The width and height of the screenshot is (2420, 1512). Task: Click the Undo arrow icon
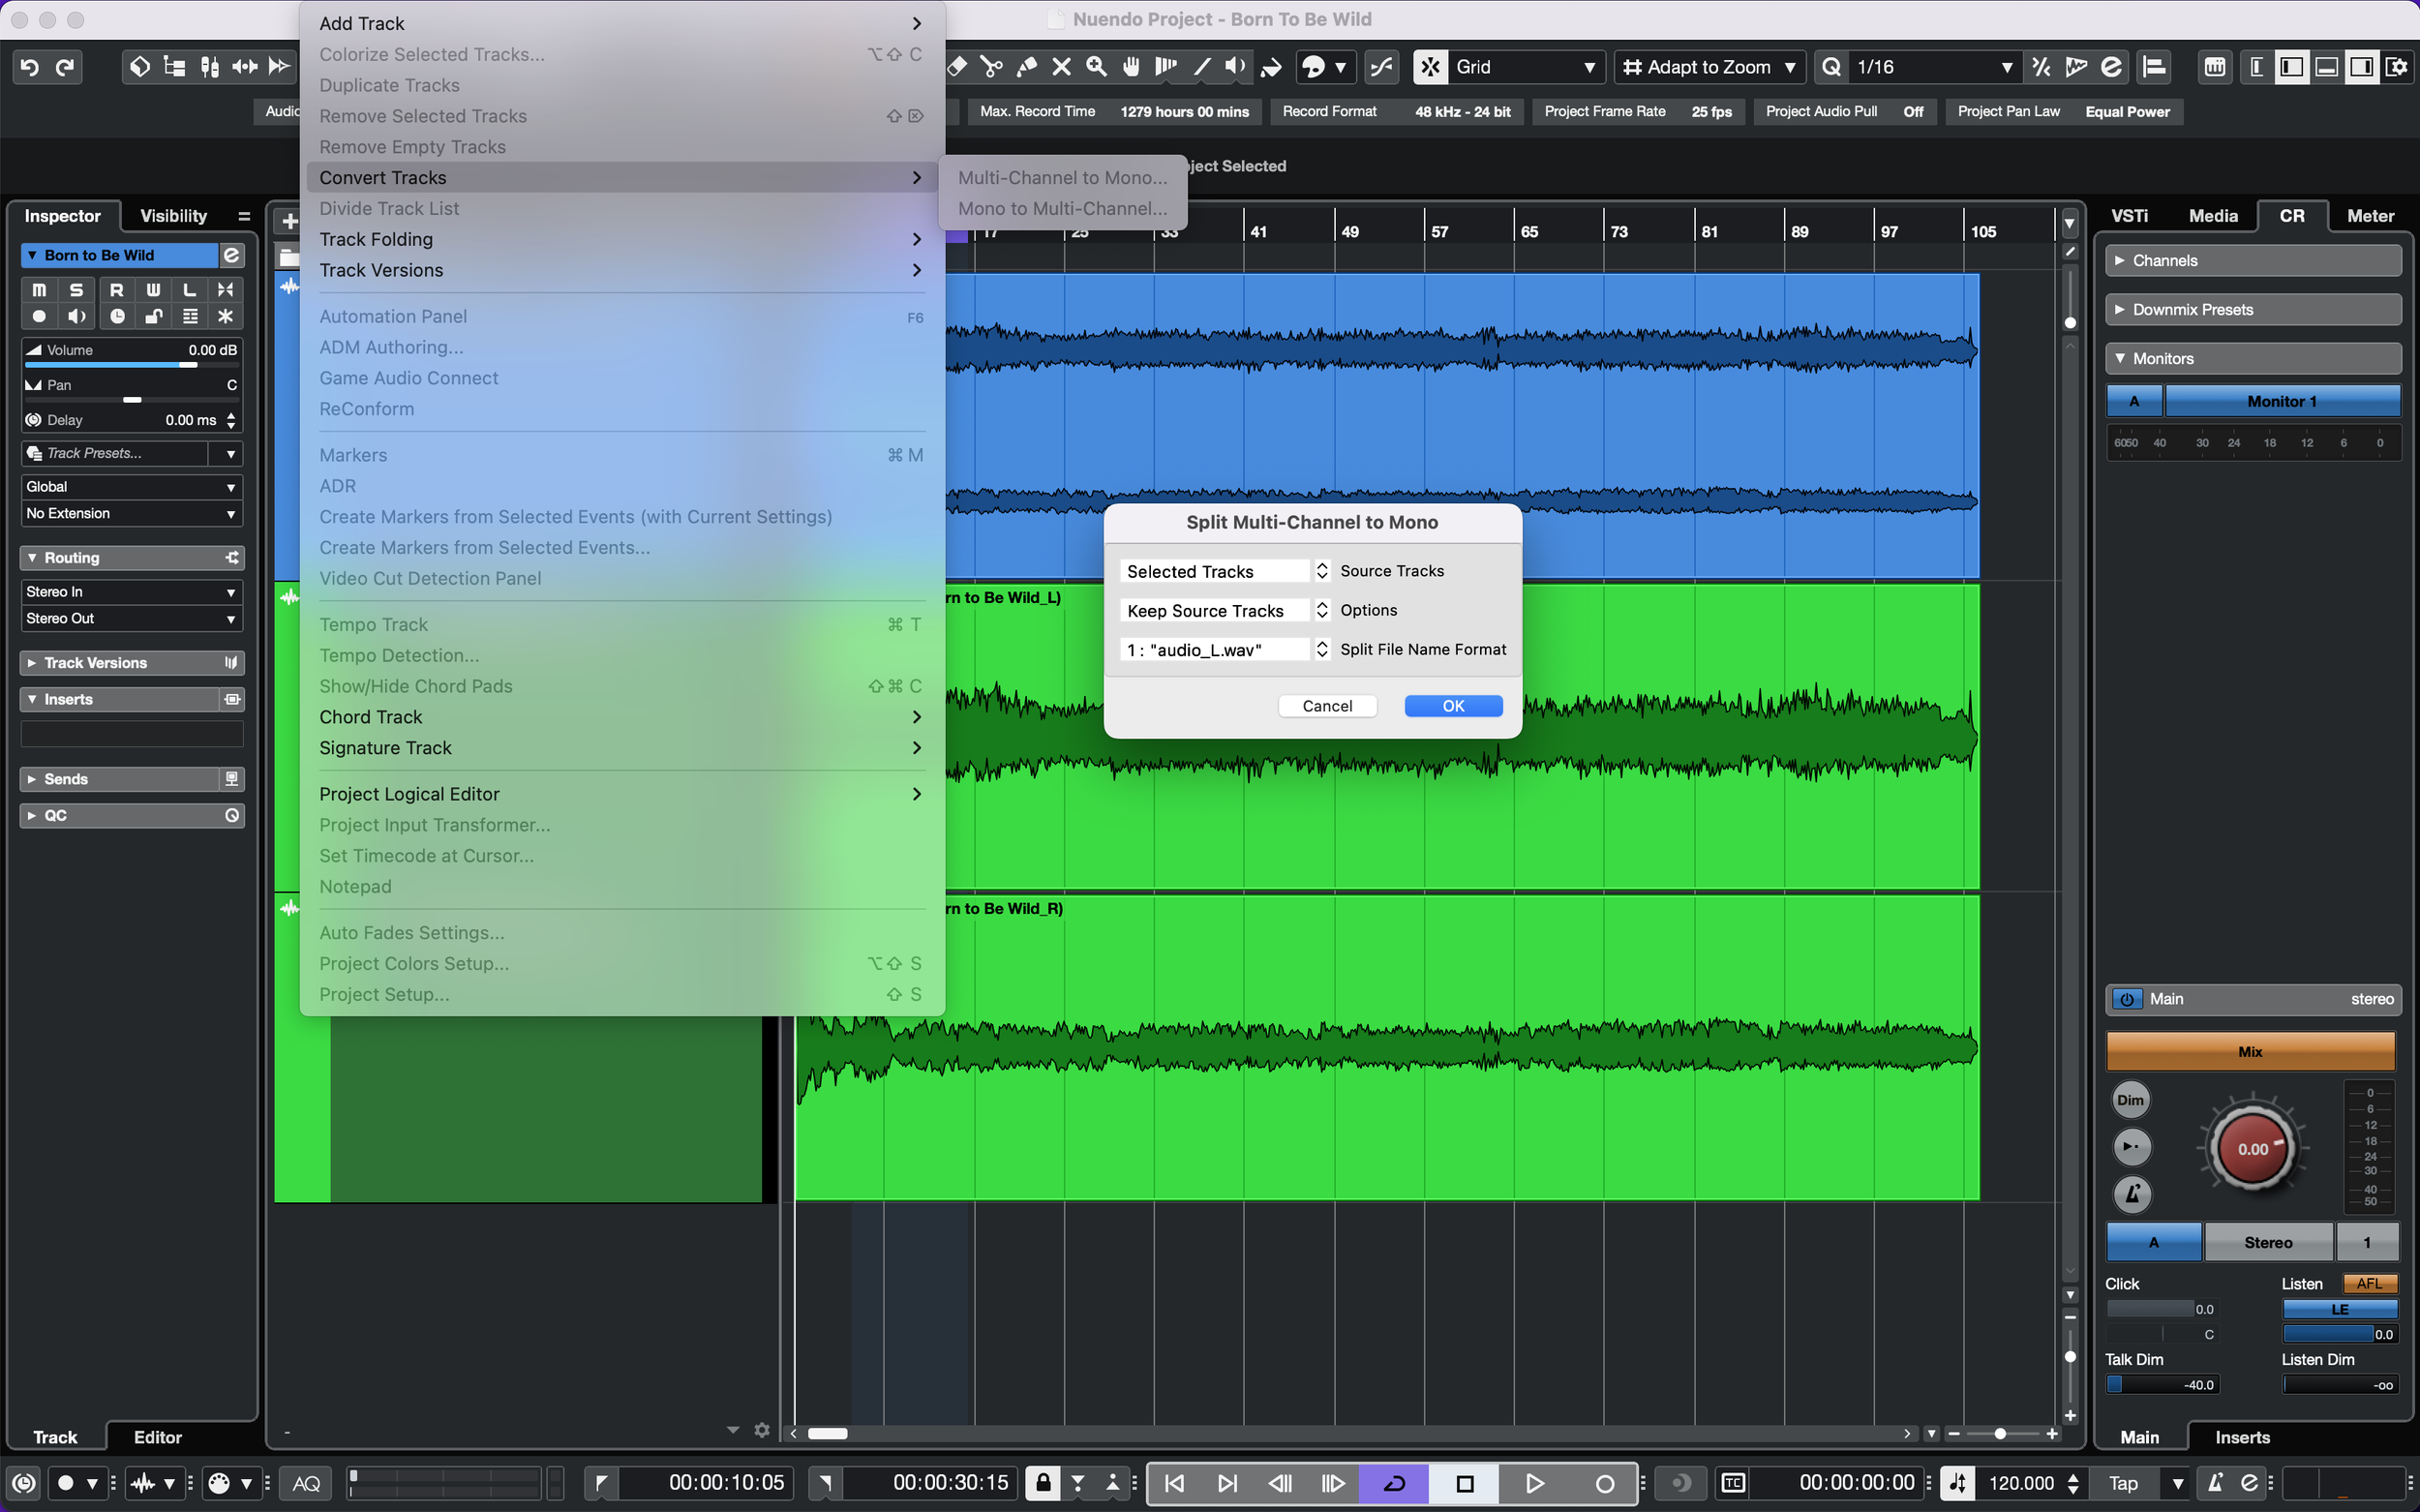30,67
